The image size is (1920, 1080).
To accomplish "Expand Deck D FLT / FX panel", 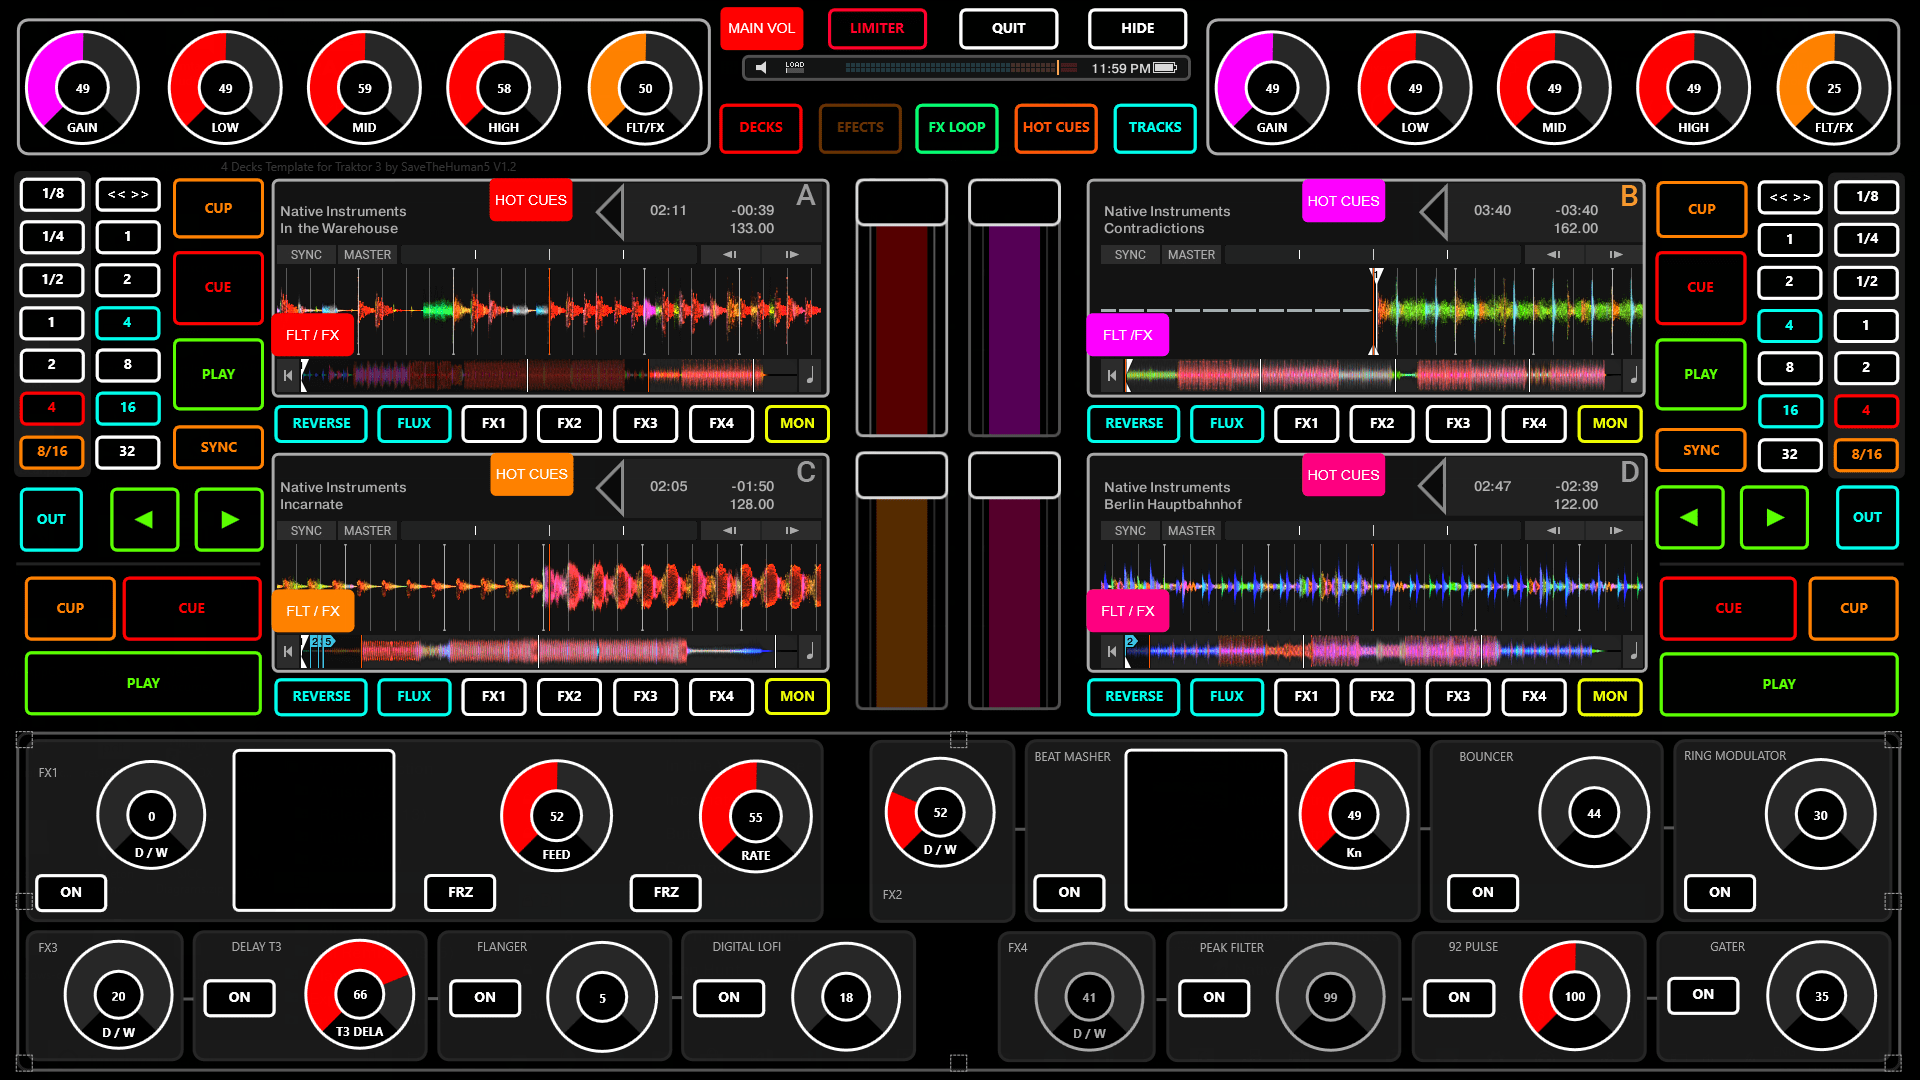I will (x=1128, y=611).
